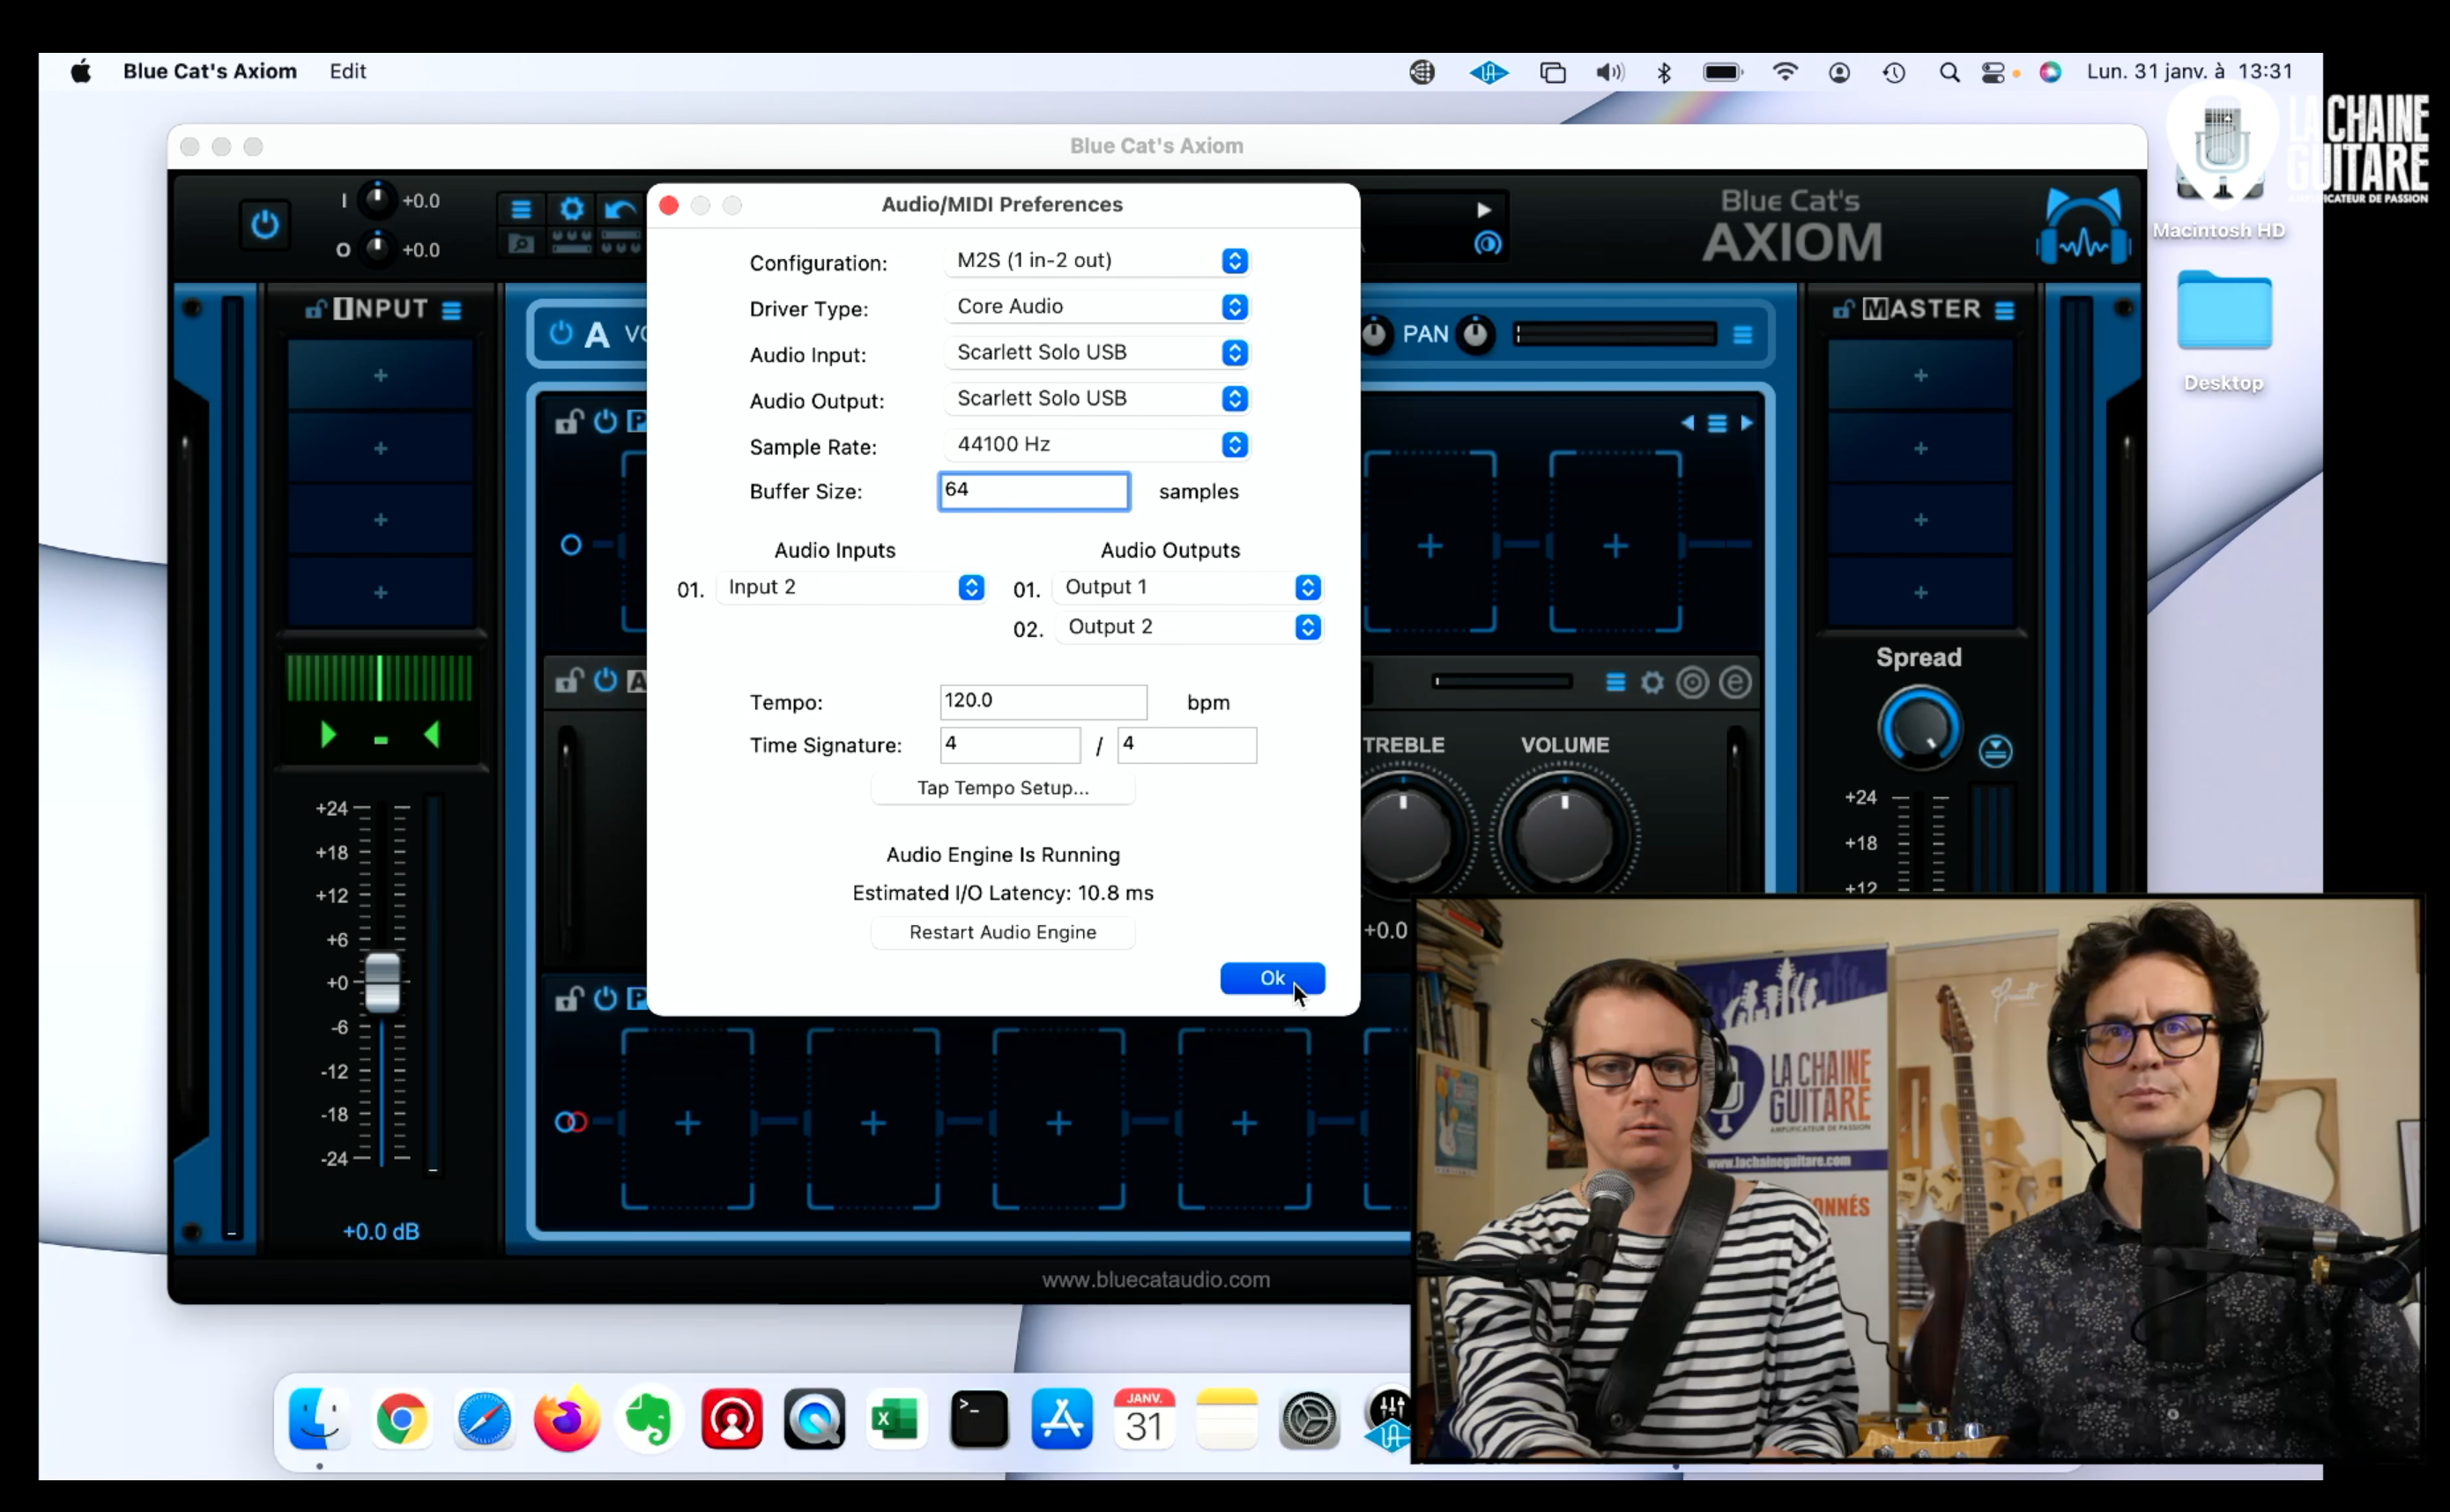Click next arrow in pre-effects section
This screenshot has height=1512, width=2450.
coord(1746,423)
